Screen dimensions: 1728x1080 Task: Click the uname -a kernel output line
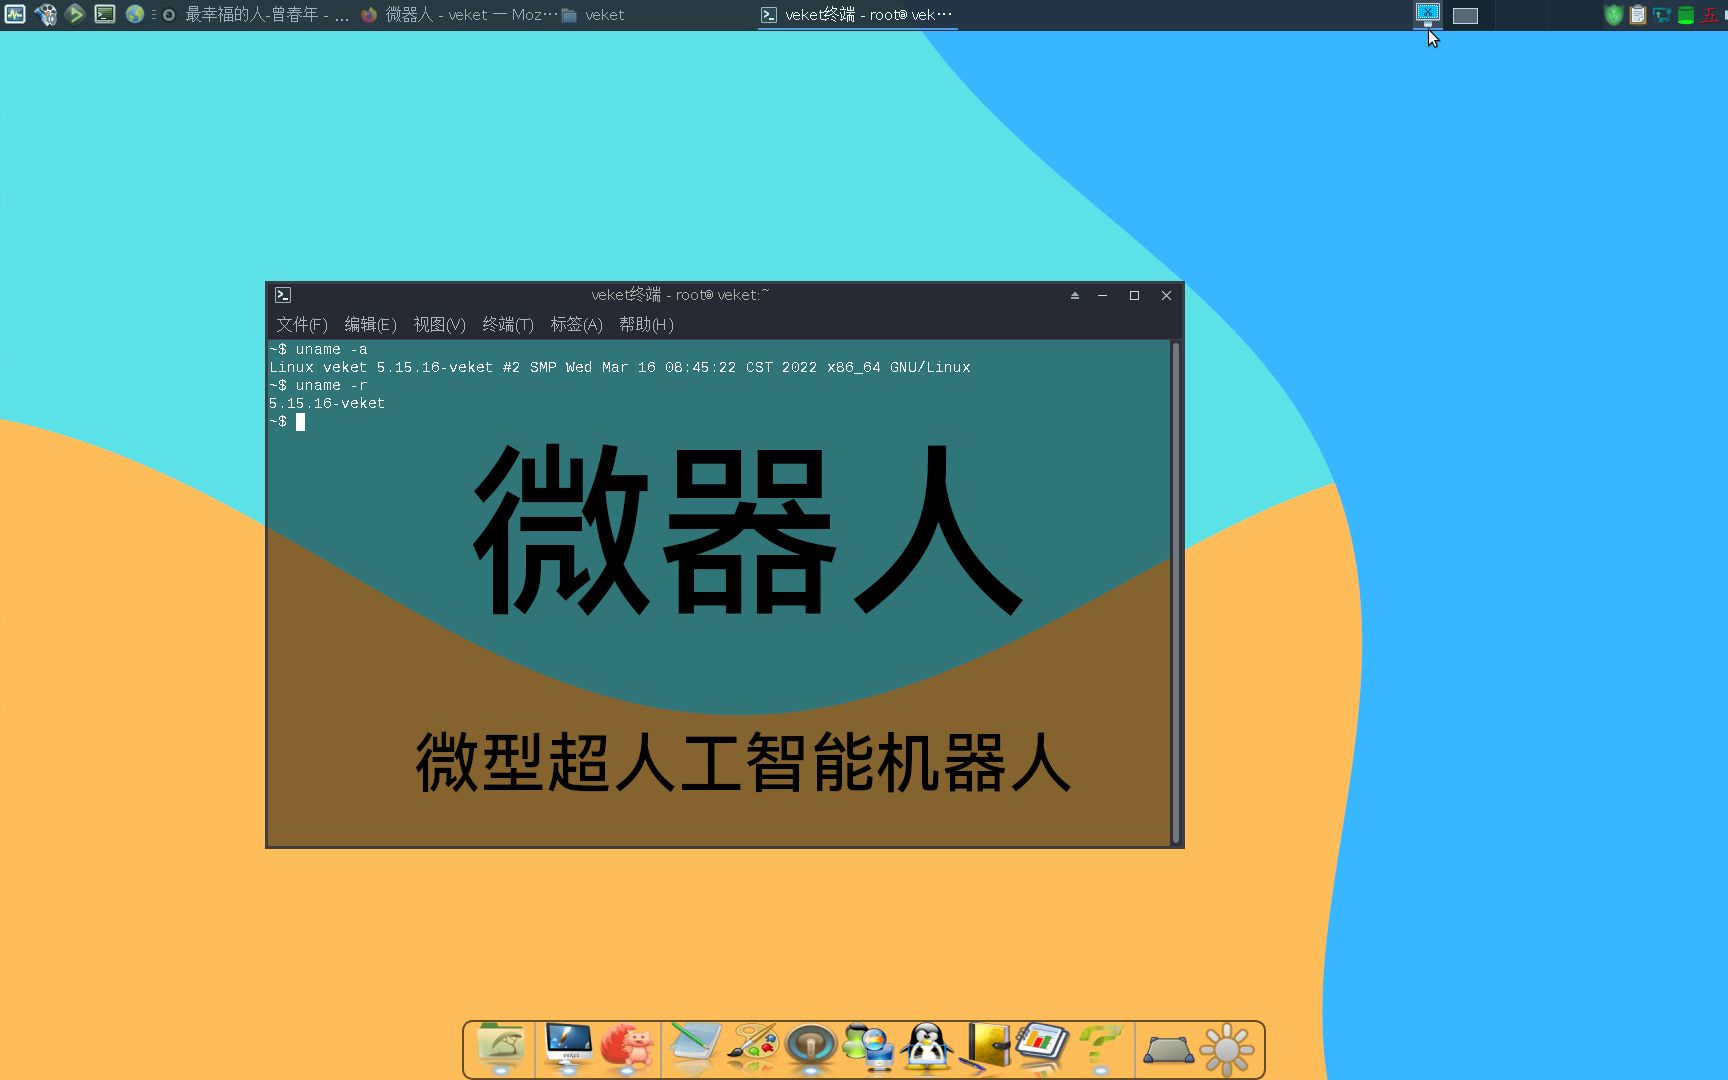pos(620,367)
